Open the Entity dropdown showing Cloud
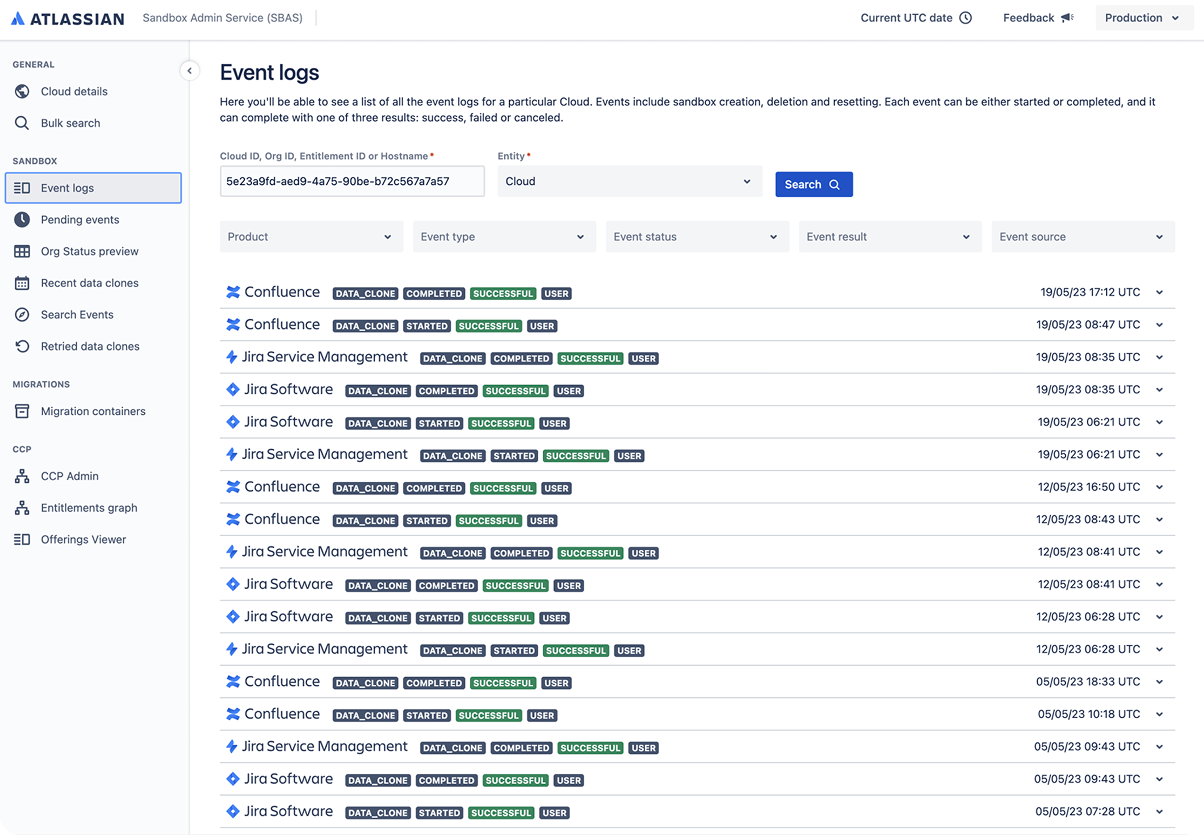The height and width of the screenshot is (835, 1204). (x=630, y=181)
